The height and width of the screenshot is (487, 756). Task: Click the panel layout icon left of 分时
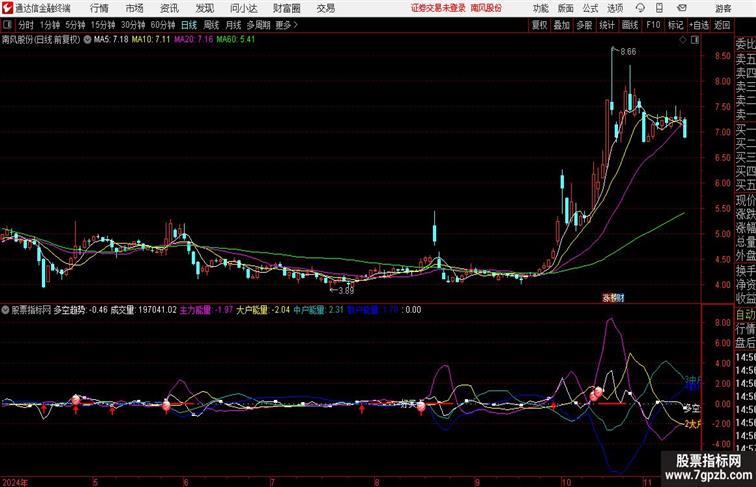click(x=7, y=25)
